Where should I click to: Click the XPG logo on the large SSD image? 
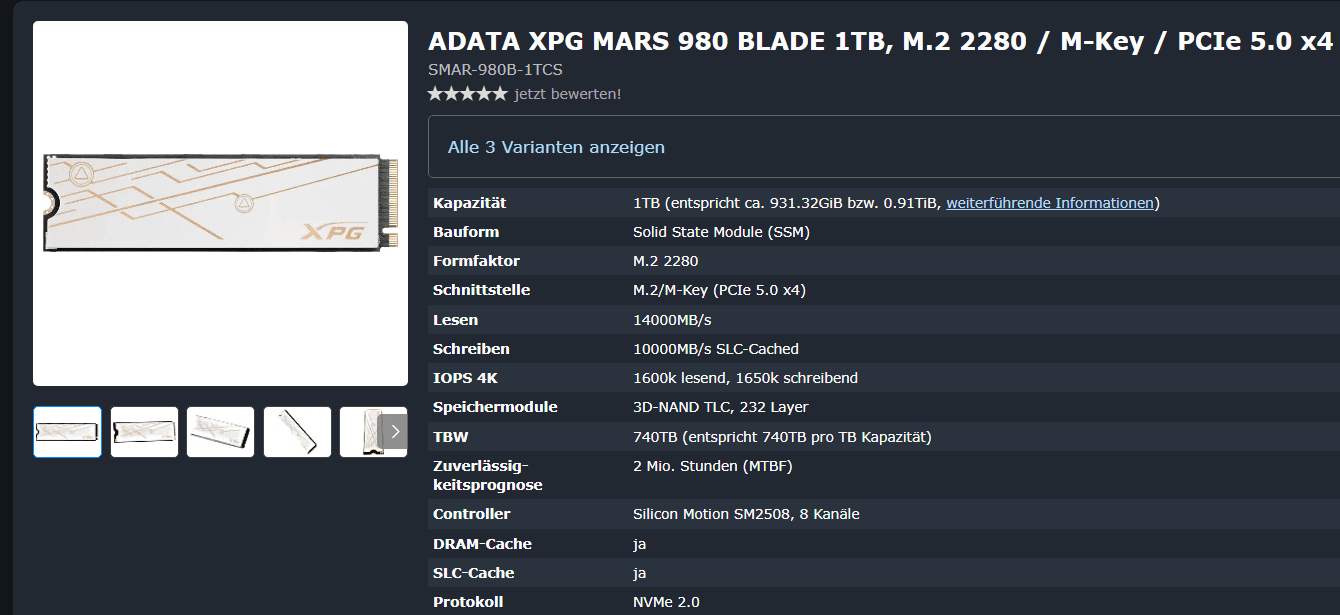click(332, 232)
